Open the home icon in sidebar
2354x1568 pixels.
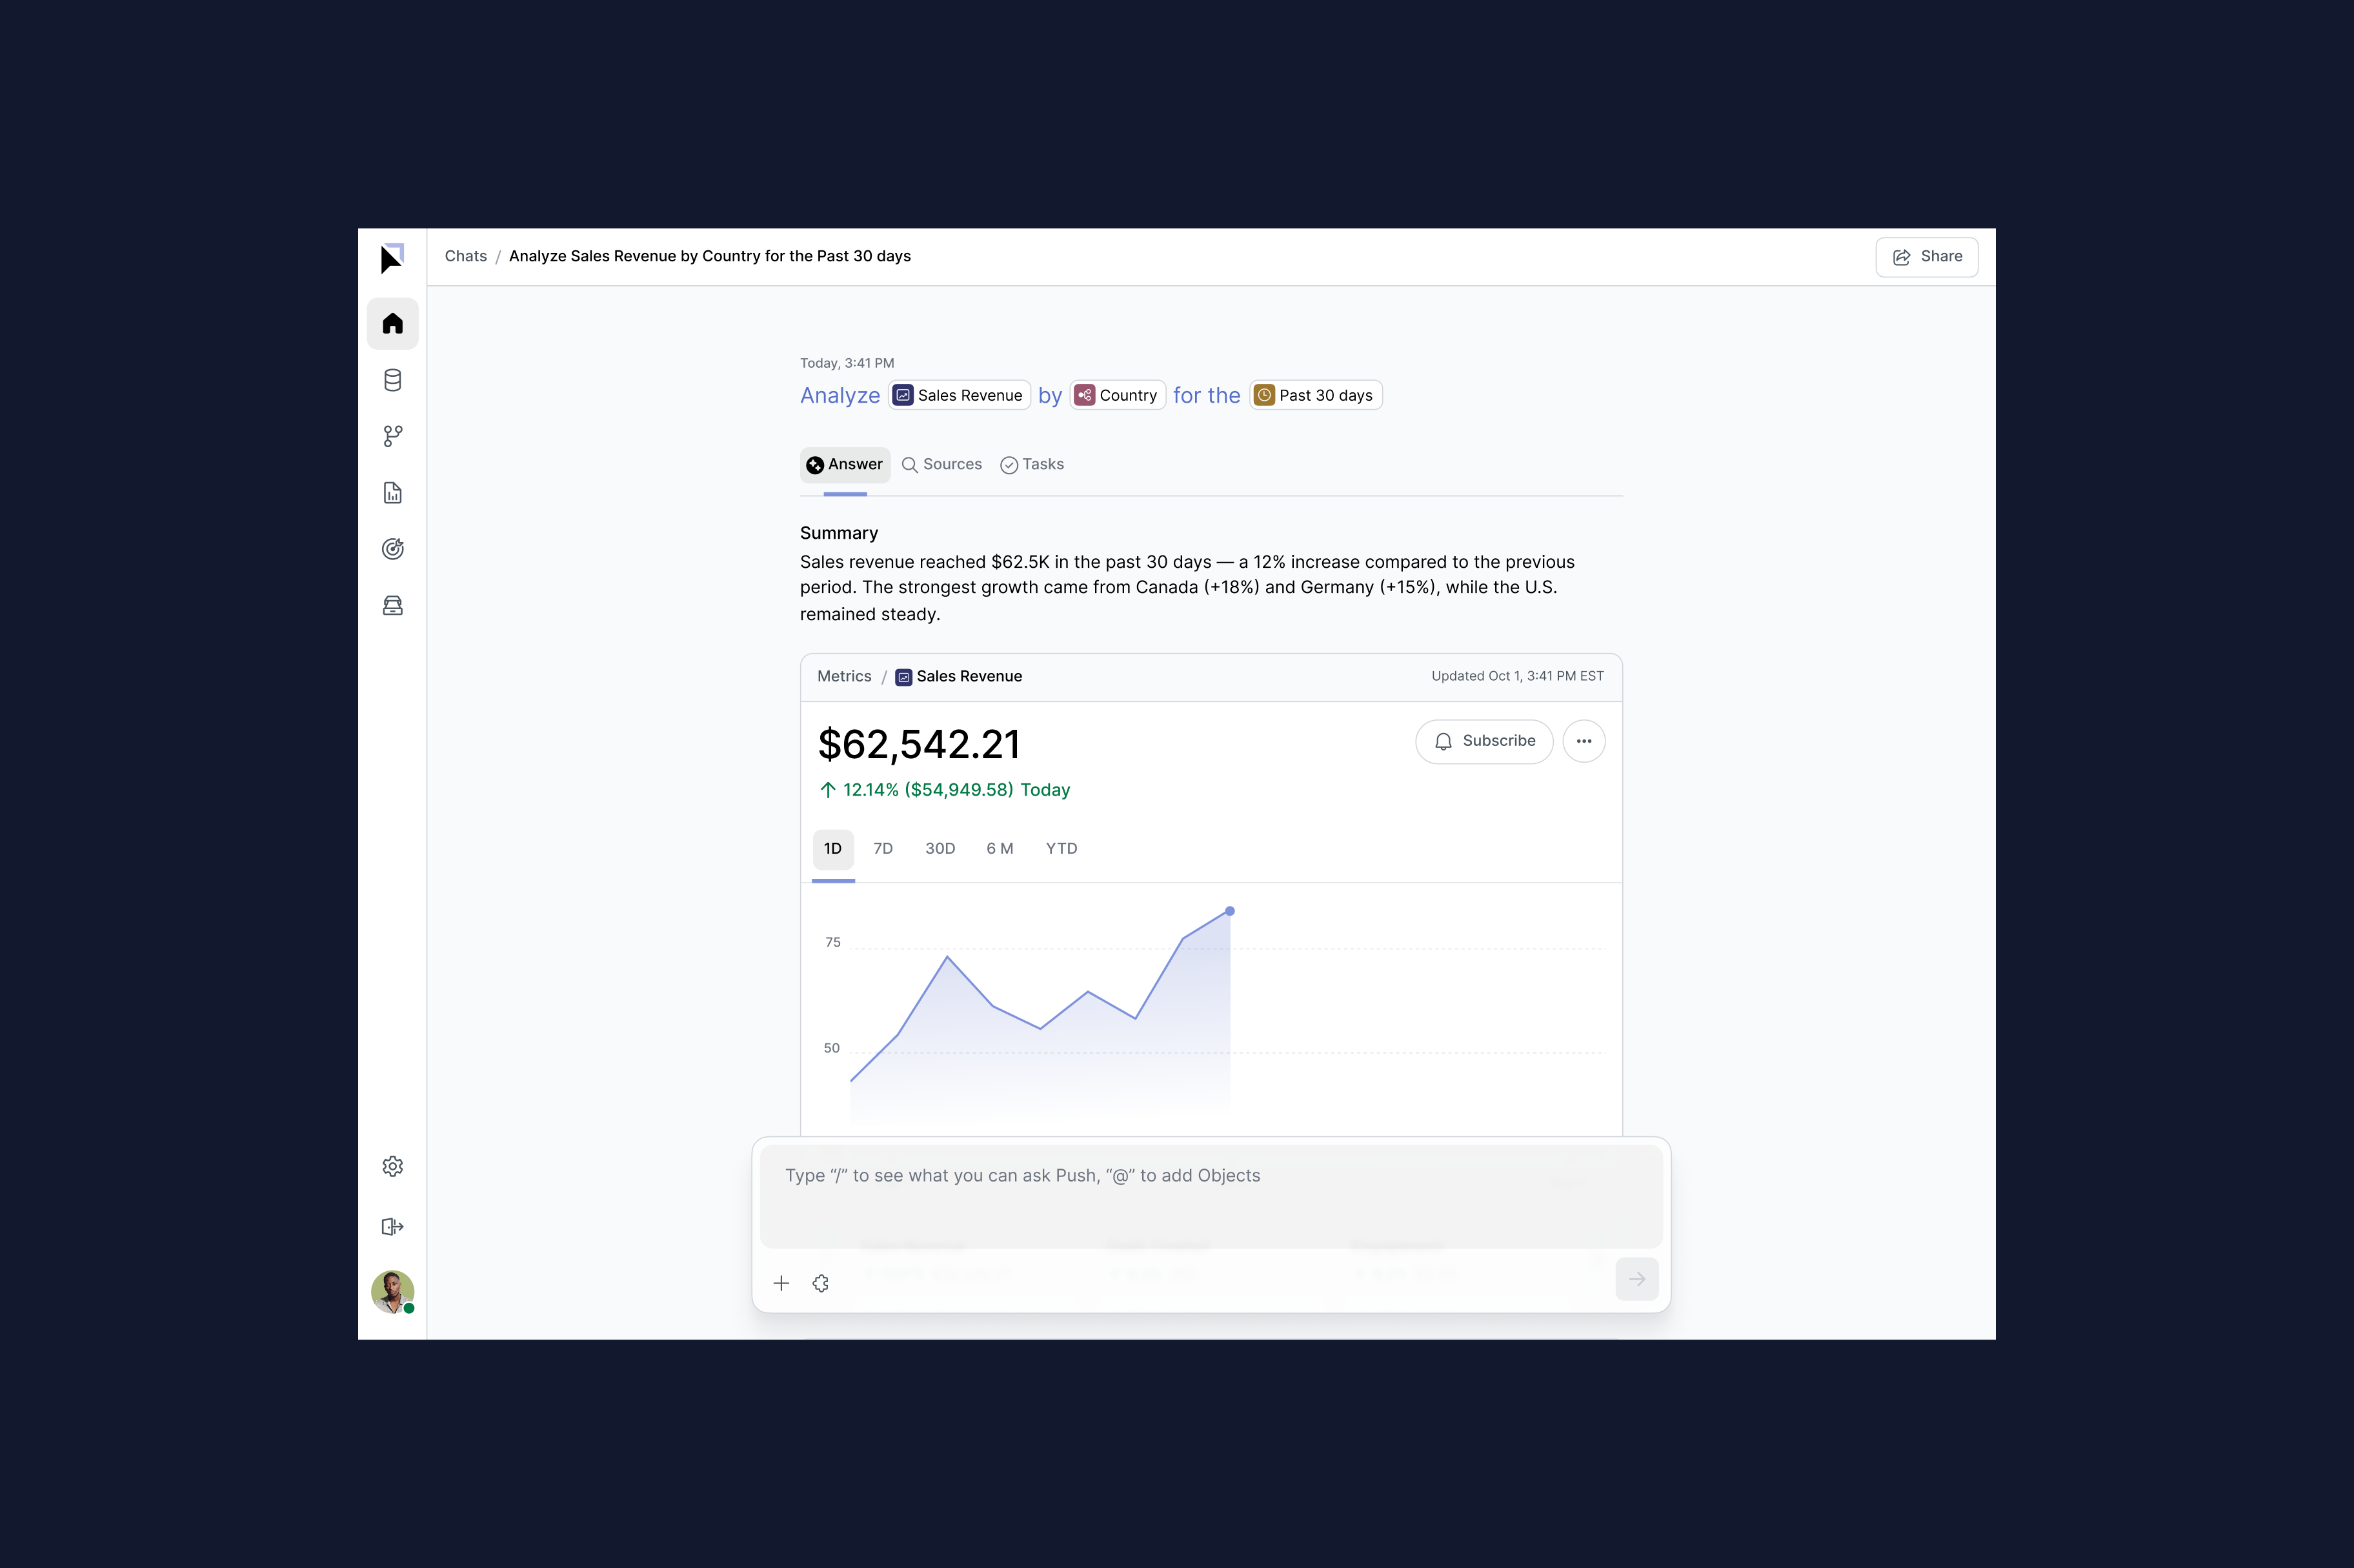[392, 324]
